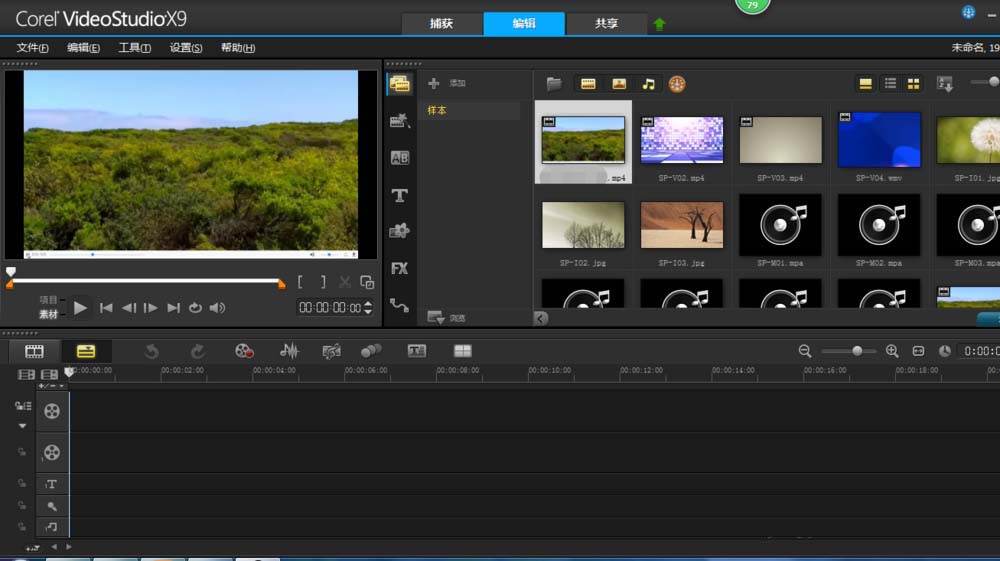Click the timeline zoom slider handle

[857, 351]
